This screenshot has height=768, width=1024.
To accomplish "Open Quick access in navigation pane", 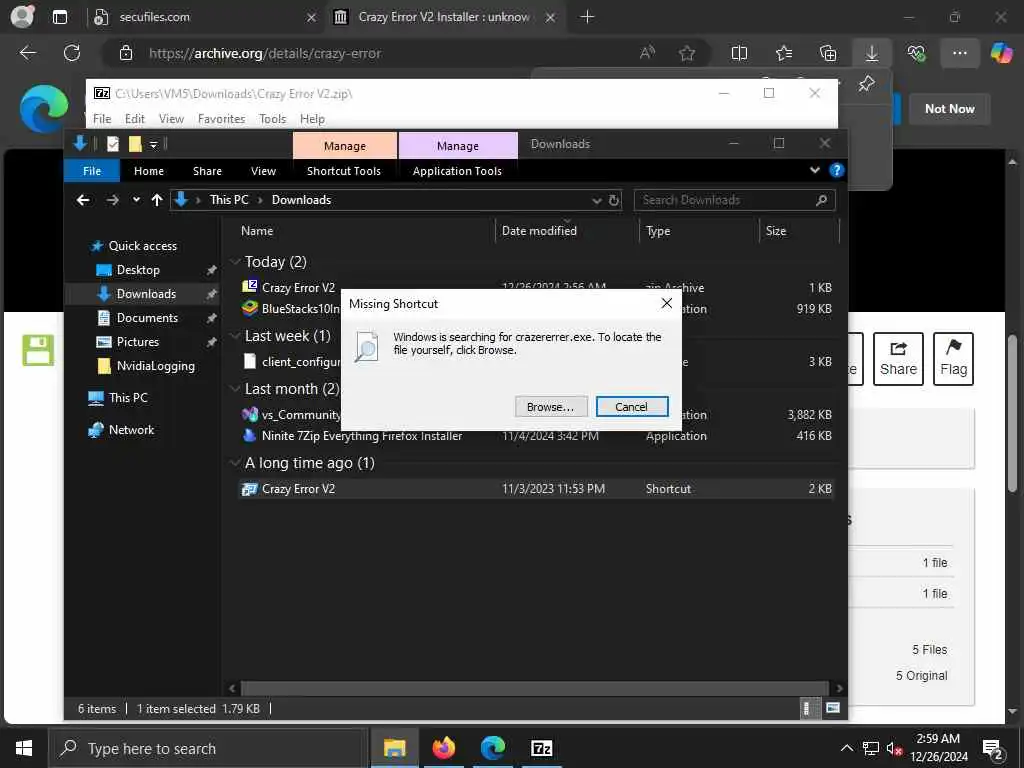I will coord(142,246).
